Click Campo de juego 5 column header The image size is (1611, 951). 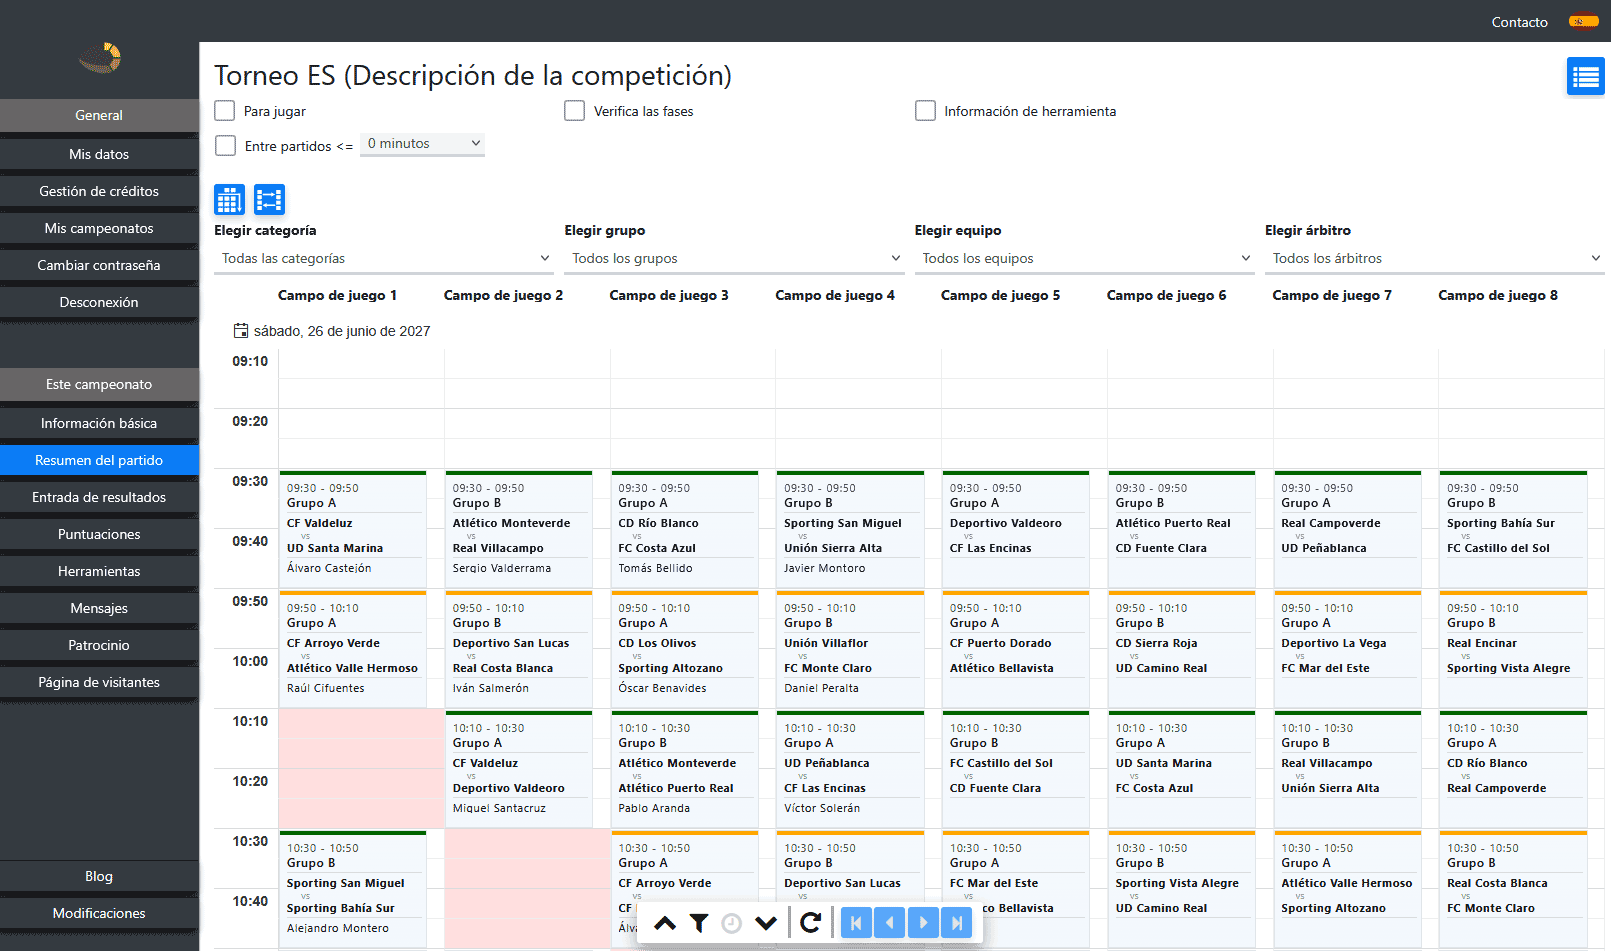[1000, 295]
